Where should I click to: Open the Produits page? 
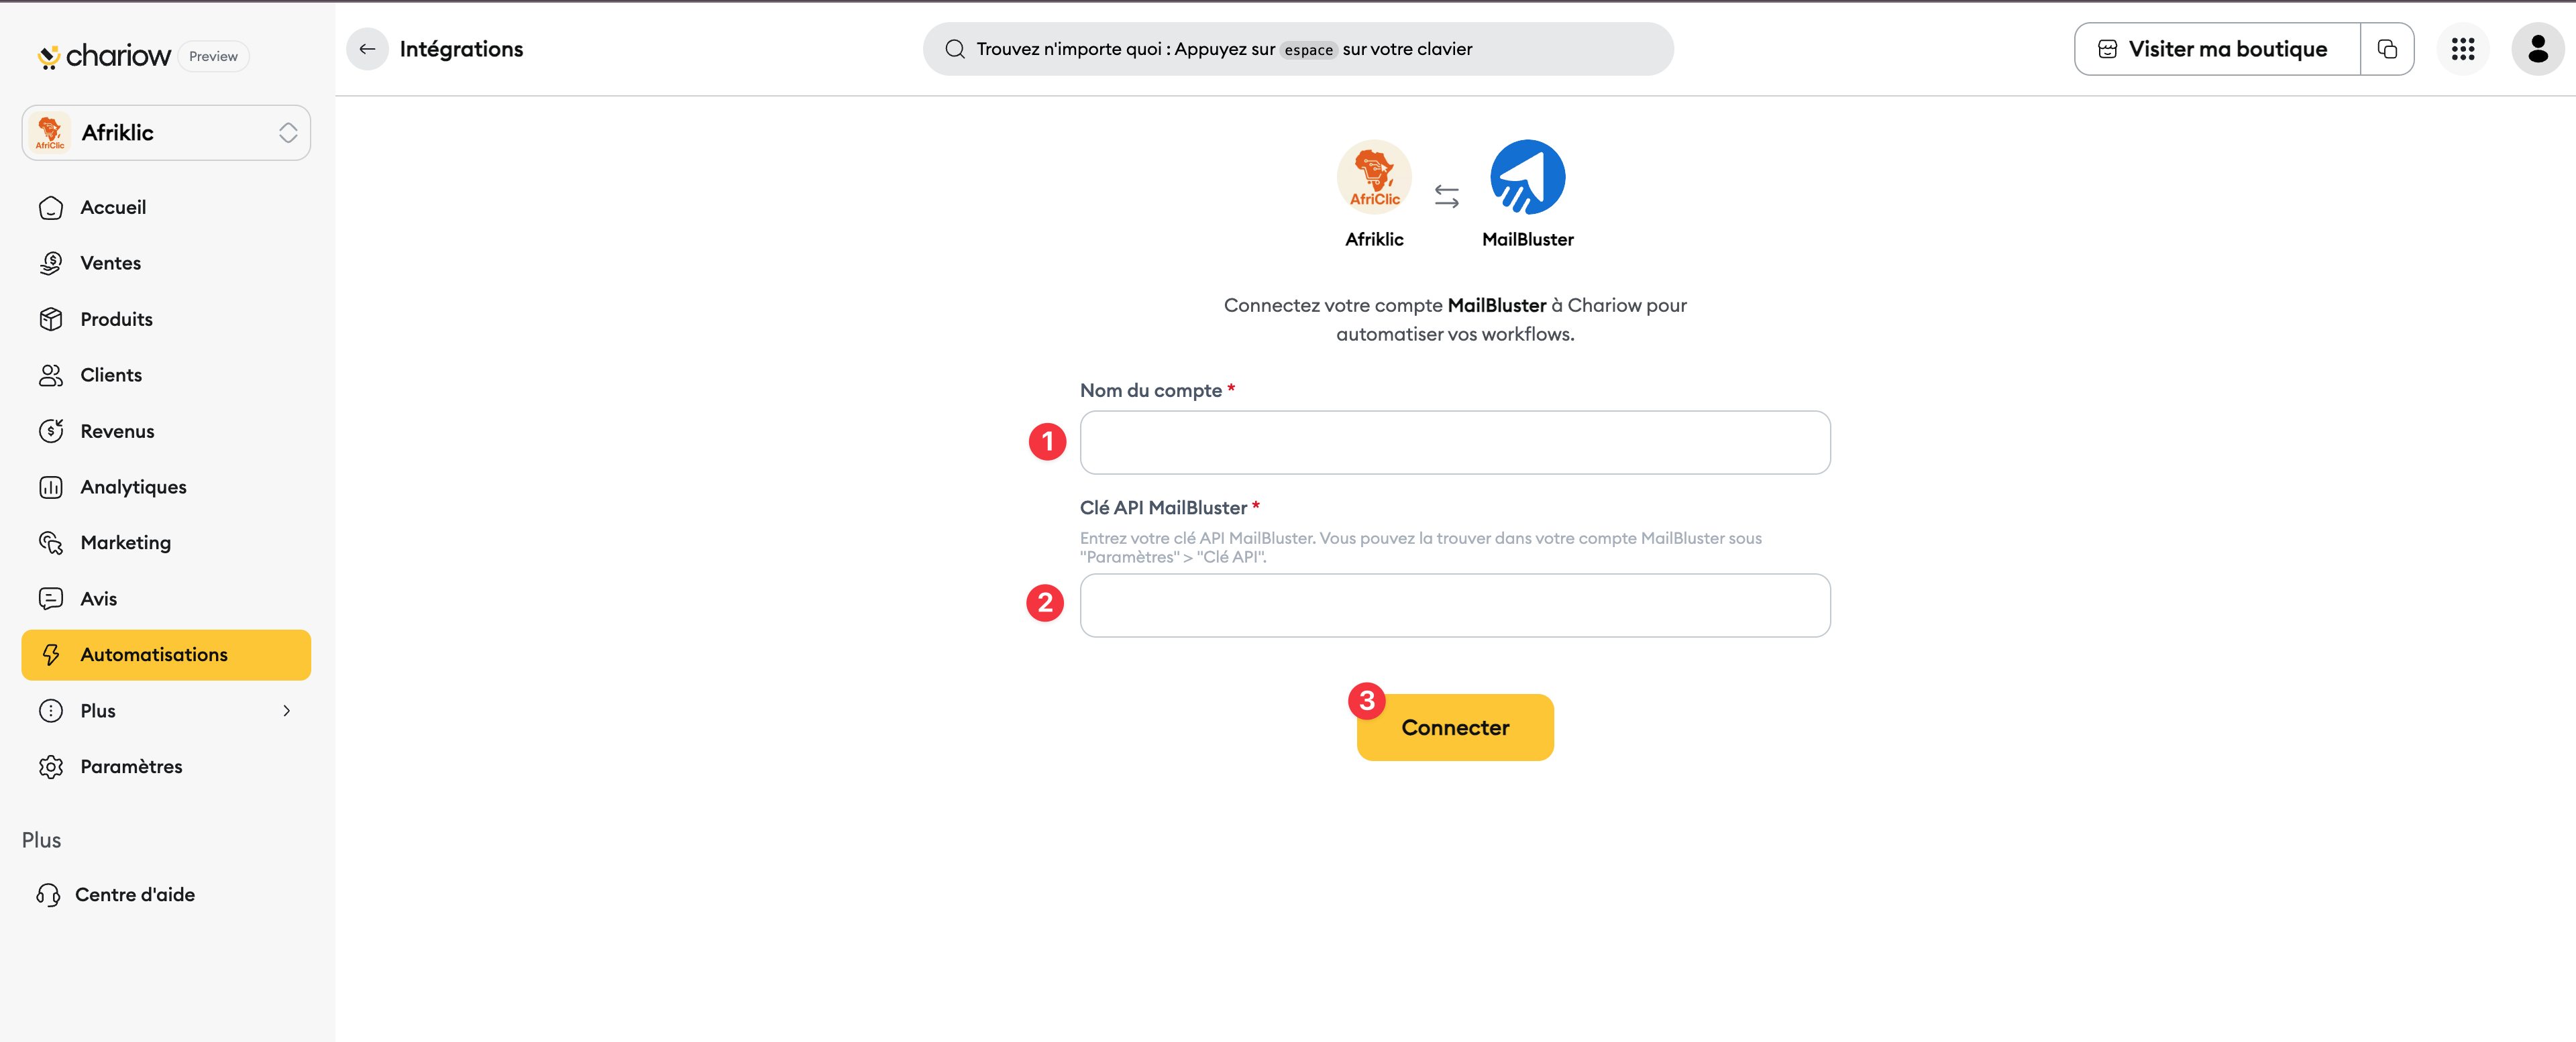166,319
